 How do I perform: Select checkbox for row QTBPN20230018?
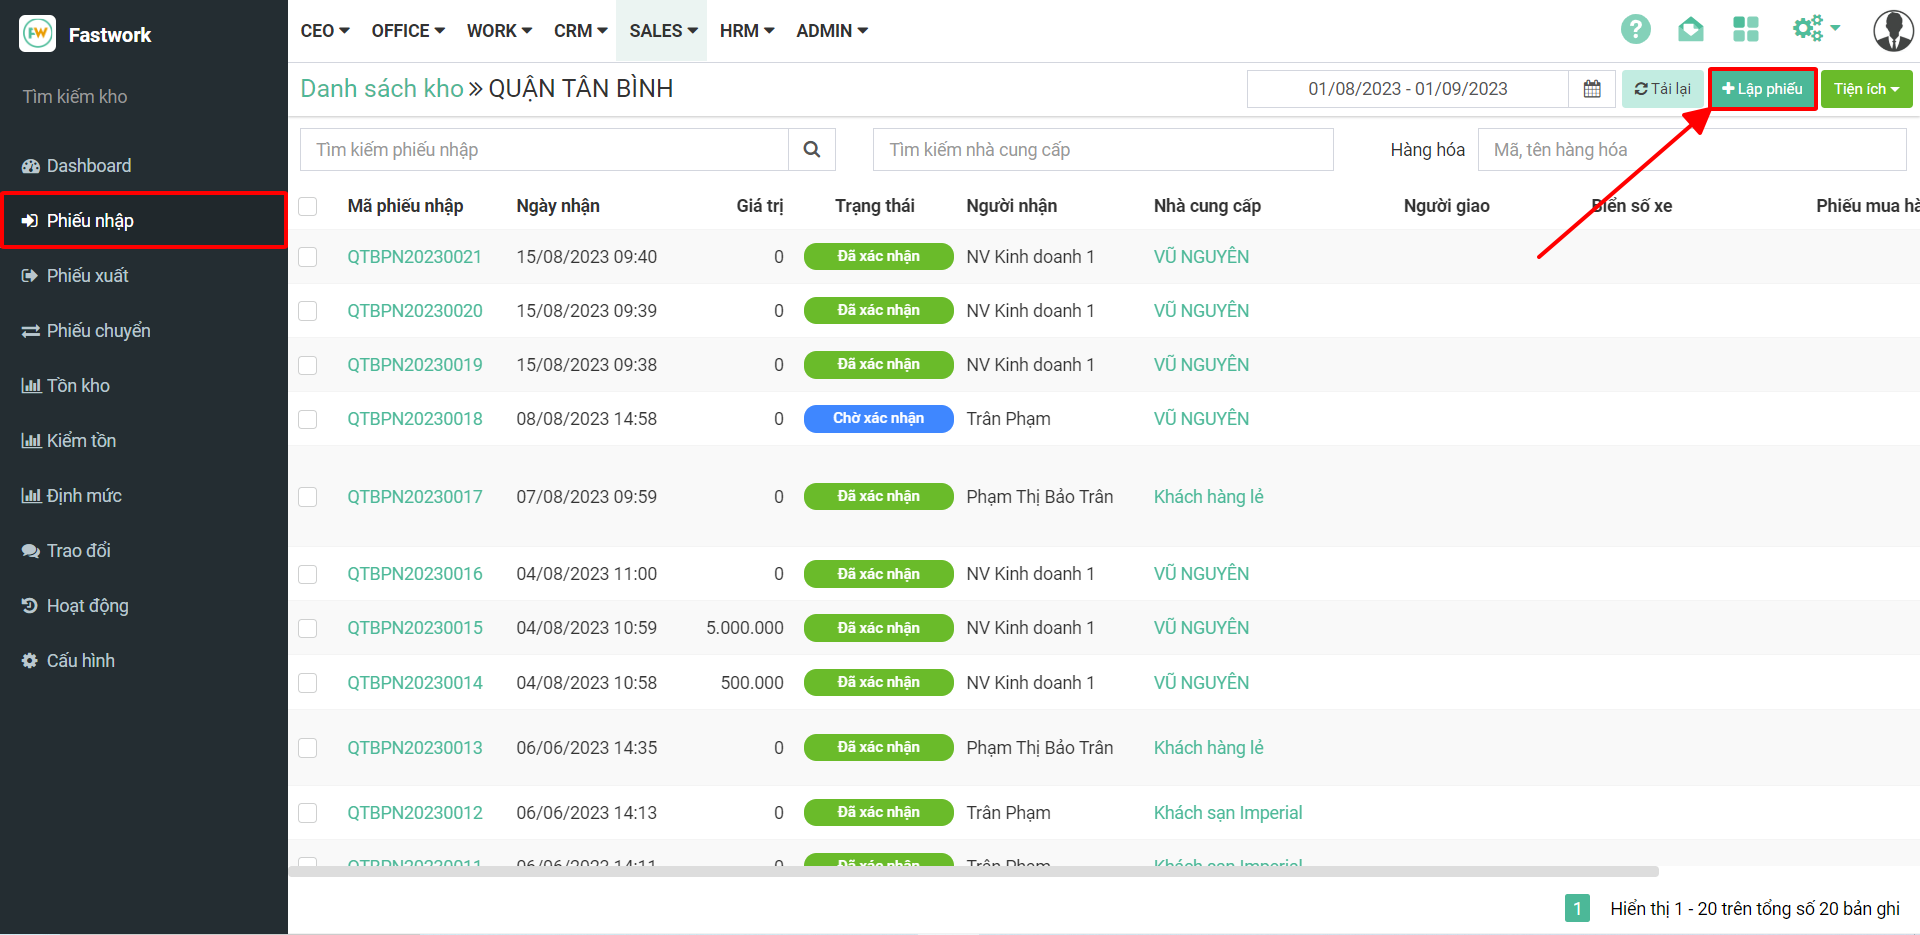(x=308, y=419)
